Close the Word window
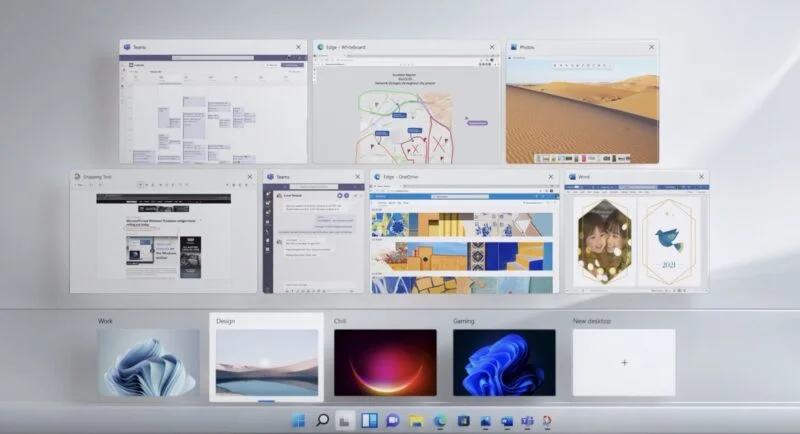The image size is (800, 434). pyautogui.click(x=701, y=176)
